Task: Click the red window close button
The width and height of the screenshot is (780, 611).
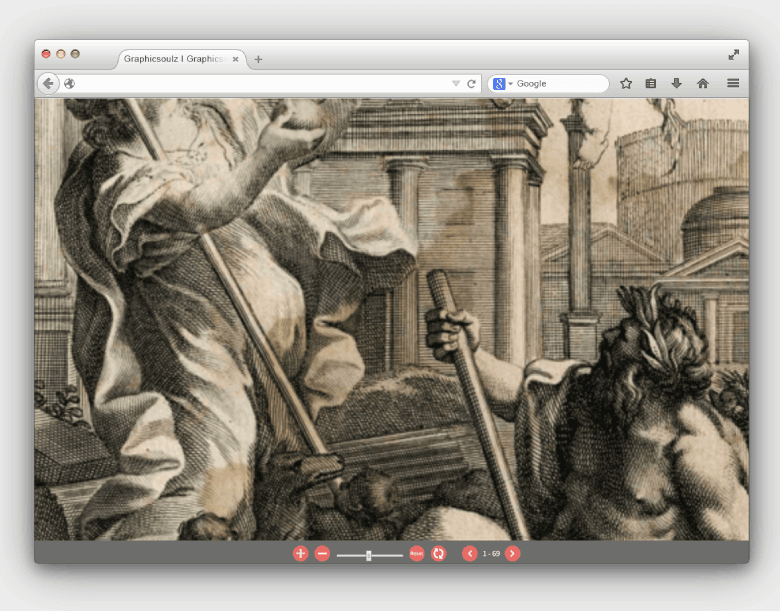Action: (x=46, y=54)
